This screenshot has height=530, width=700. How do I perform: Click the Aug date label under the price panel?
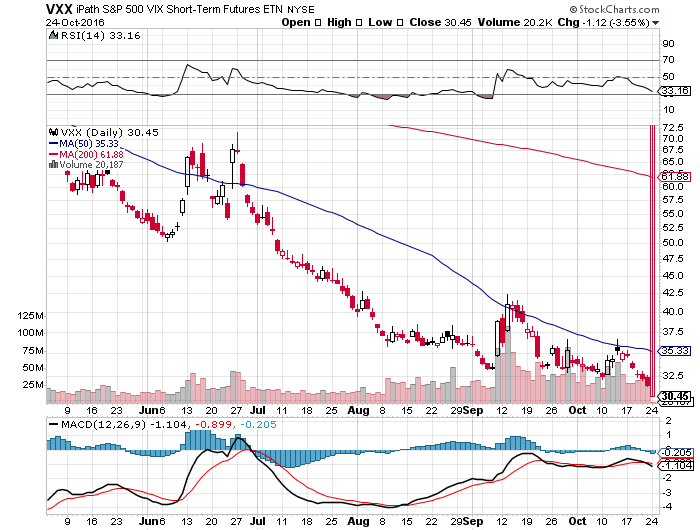pyautogui.click(x=358, y=410)
